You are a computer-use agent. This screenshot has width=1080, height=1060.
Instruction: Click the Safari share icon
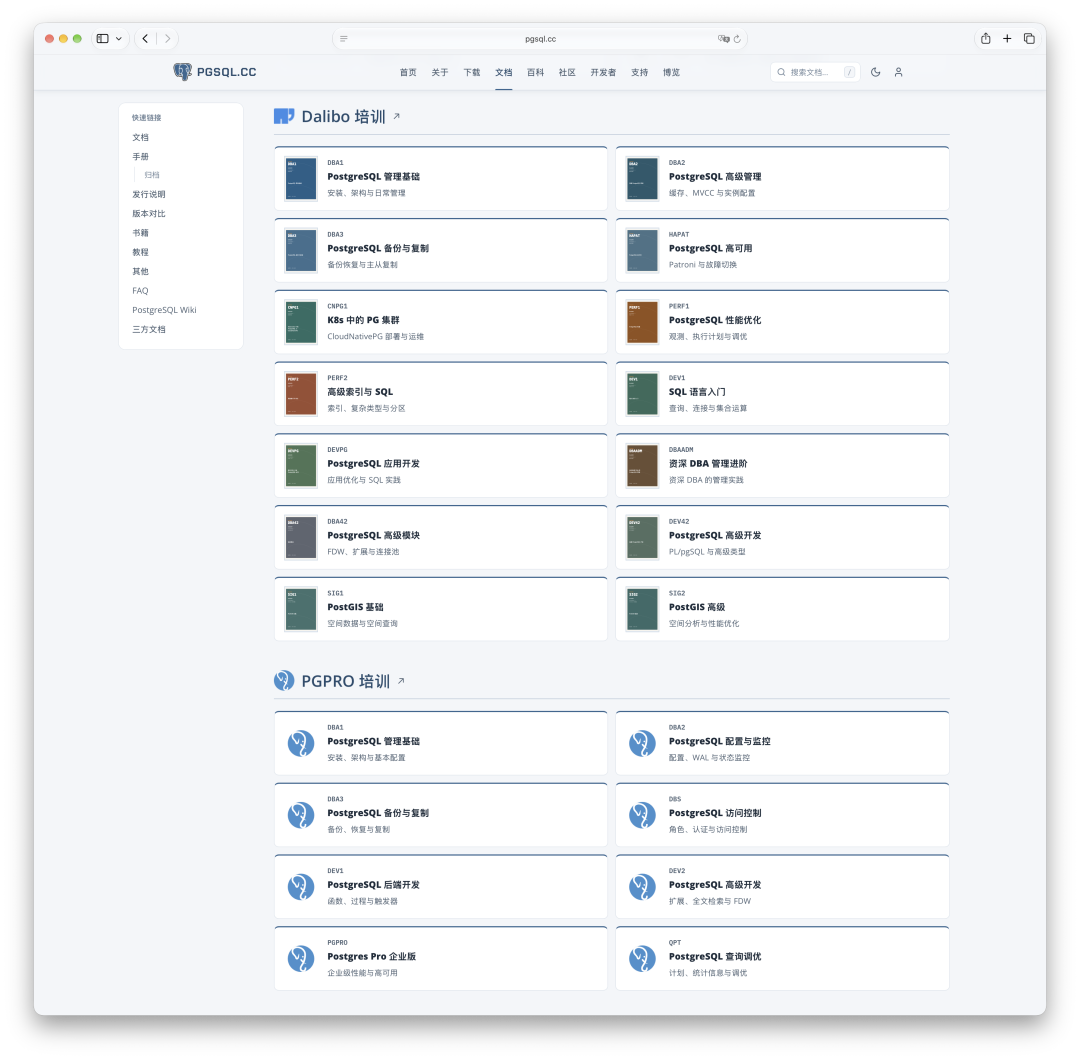pyautogui.click(x=986, y=39)
